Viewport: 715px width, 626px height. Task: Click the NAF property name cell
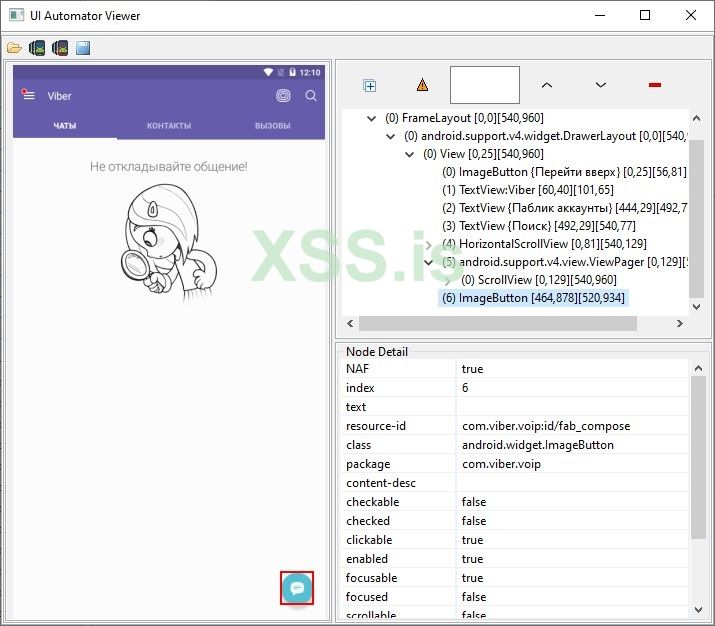398,369
